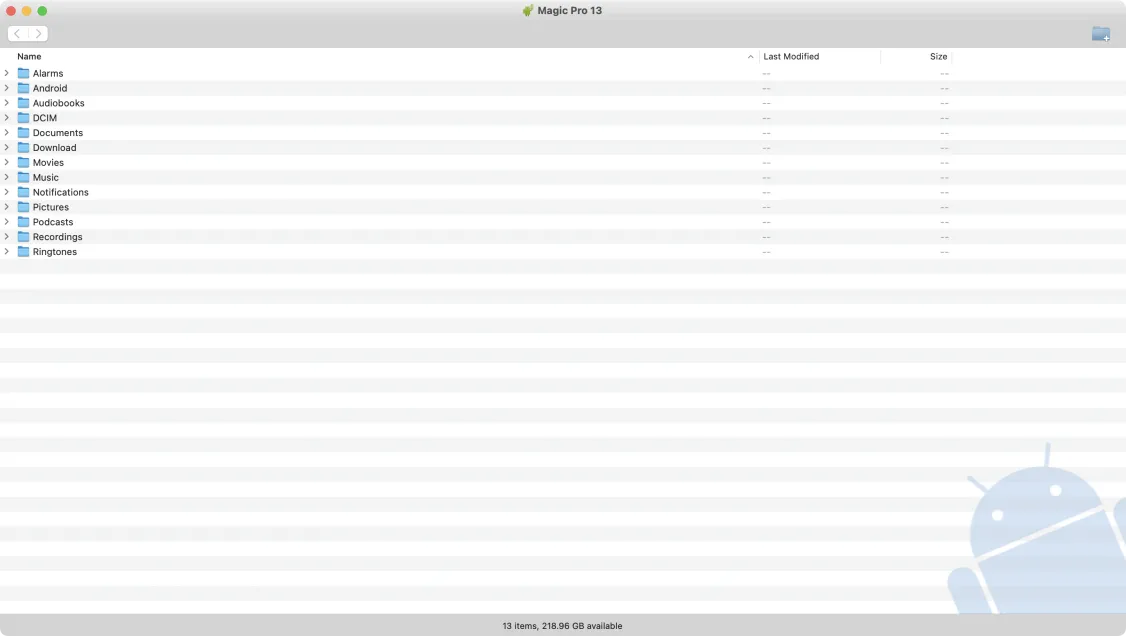Viewport: 1126px width, 636px height.
Task: Select the Ringtones folder icon
Action: [x=24, y=251]
